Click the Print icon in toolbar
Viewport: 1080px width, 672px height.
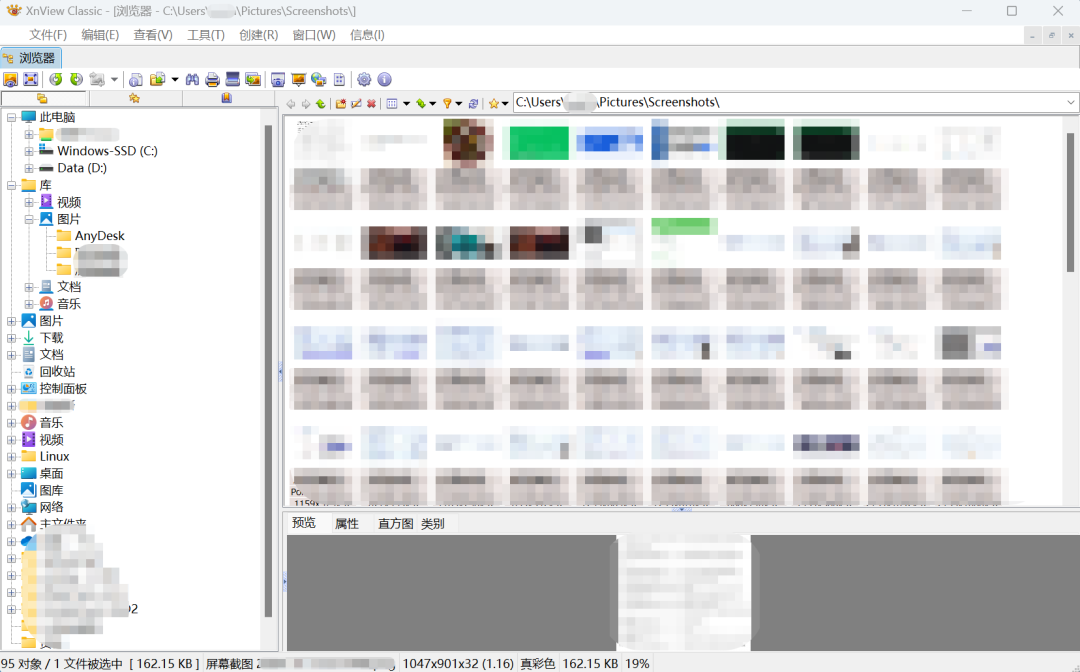click(212, 79)
